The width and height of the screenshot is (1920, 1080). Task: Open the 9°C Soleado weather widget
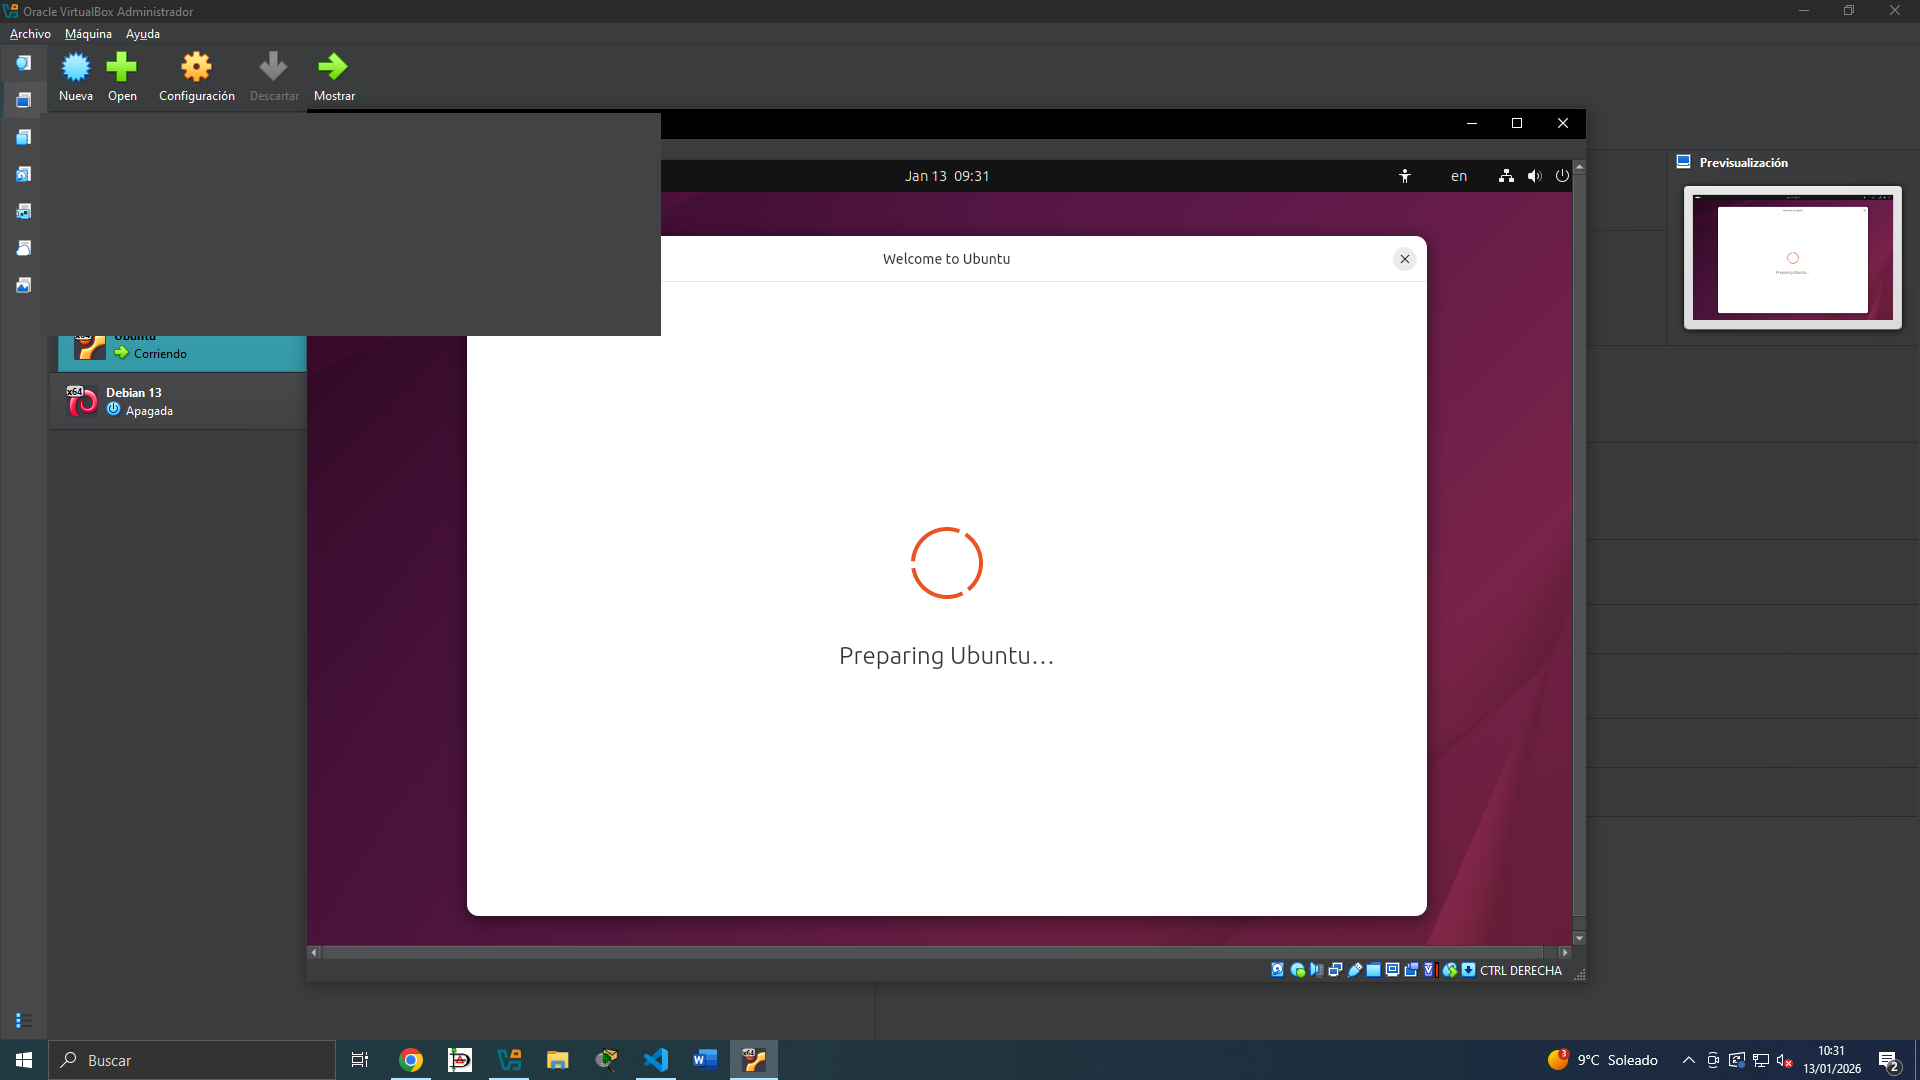pyautogui.click(x=1602, y=1060)
